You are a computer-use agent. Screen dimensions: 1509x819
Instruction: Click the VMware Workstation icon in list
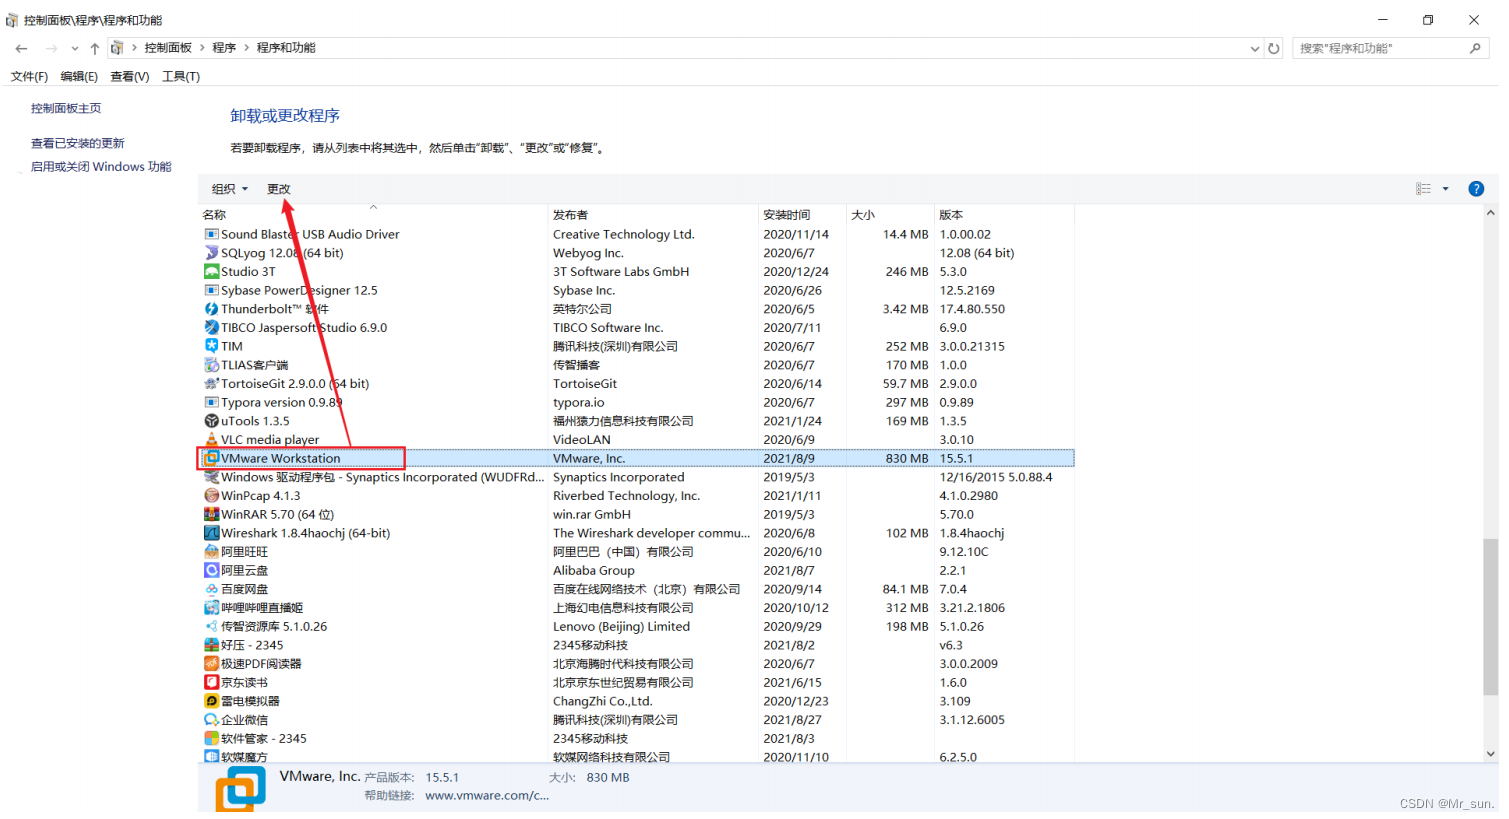[211, 458]
